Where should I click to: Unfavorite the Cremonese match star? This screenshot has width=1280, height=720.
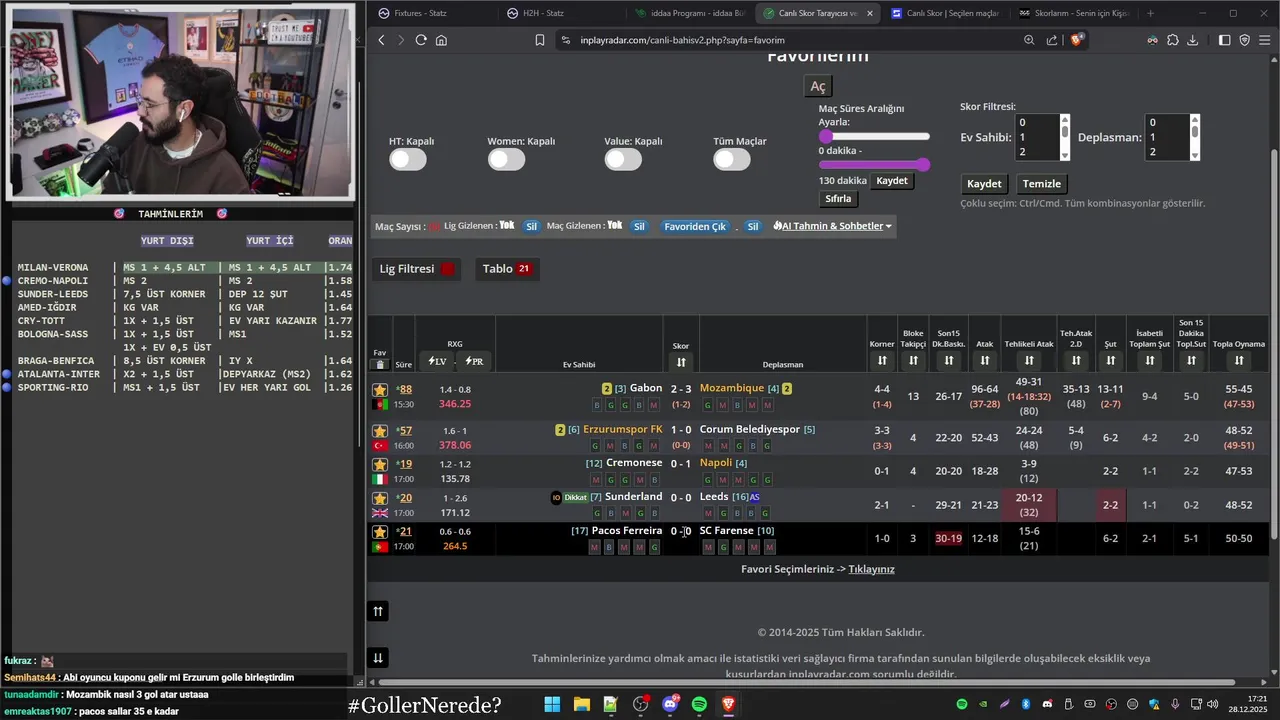[380, 464]
